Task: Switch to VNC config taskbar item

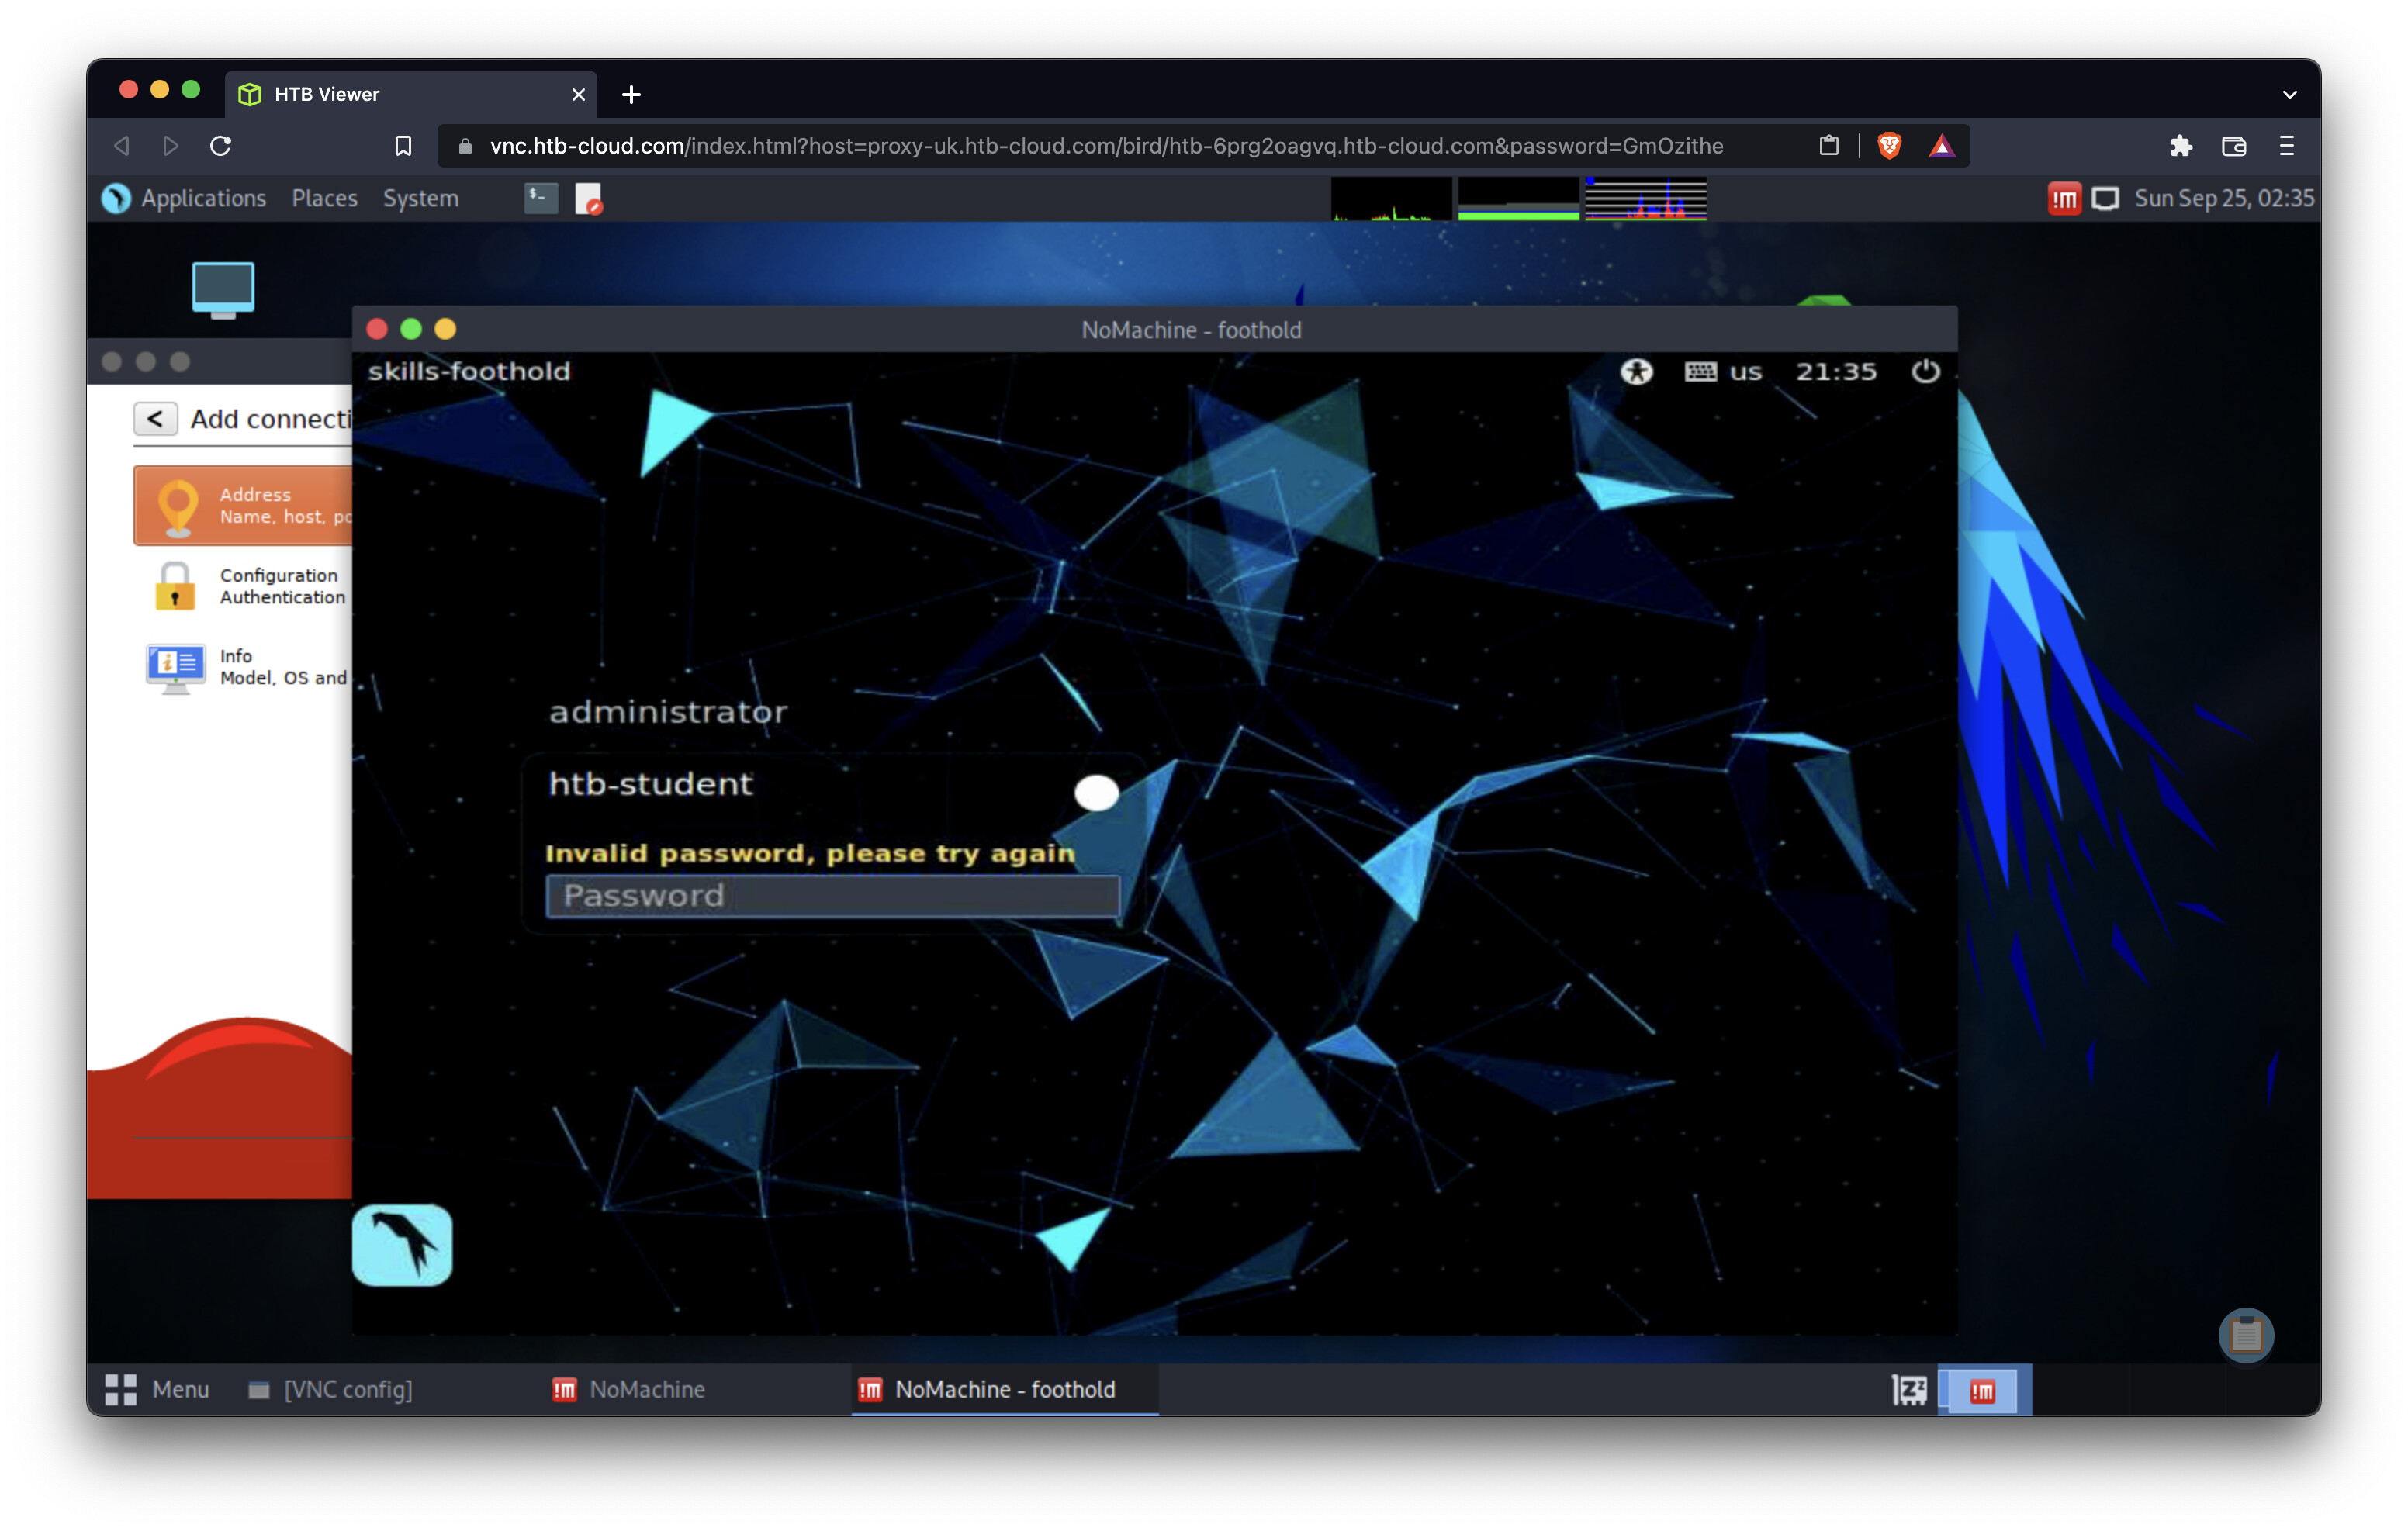Action: click(x=330, y=1389)
